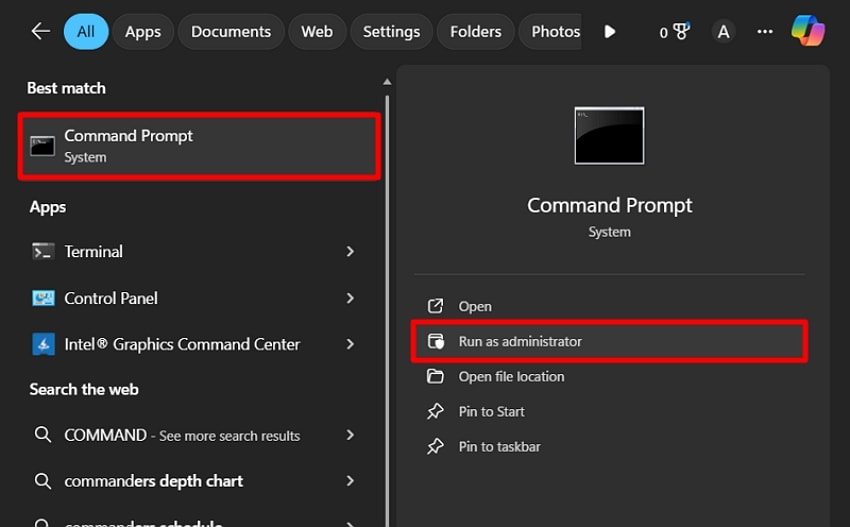Choose Pin to Start

[609, 412]
